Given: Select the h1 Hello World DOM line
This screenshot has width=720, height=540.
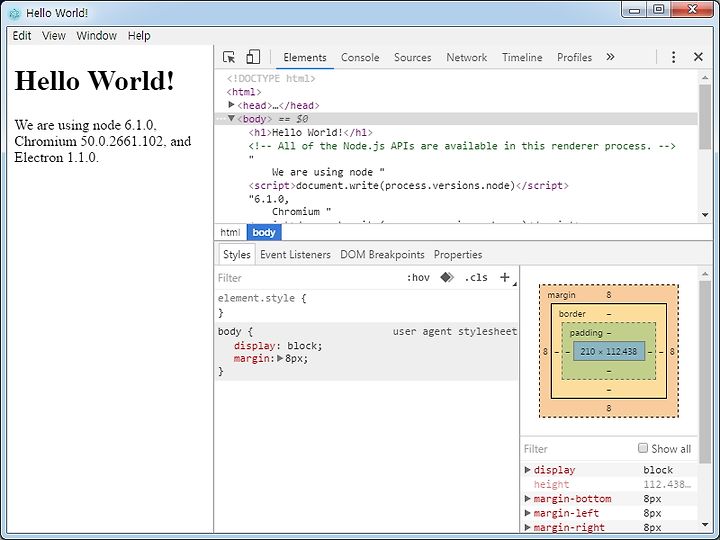Looking at the screenshot, I should pos(311,133).
